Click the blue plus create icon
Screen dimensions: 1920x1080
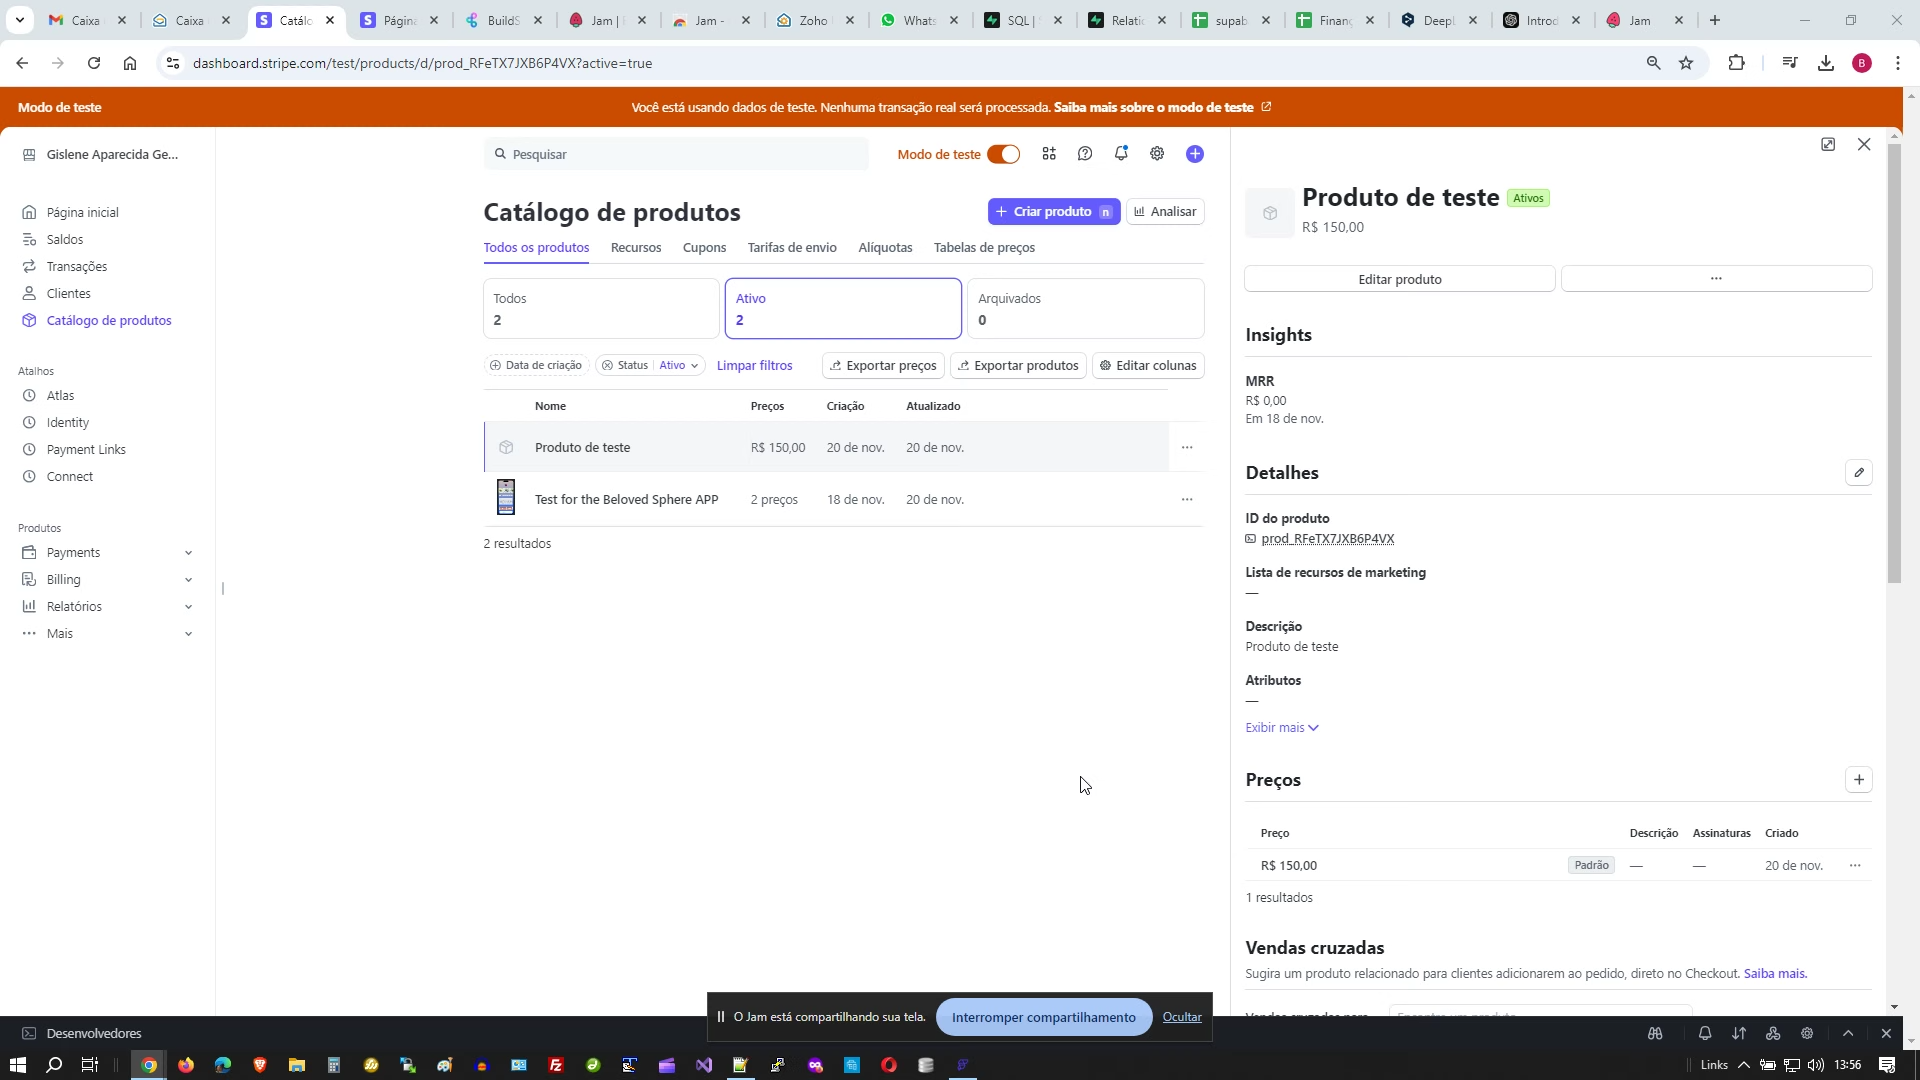[x=1195, y=154]
